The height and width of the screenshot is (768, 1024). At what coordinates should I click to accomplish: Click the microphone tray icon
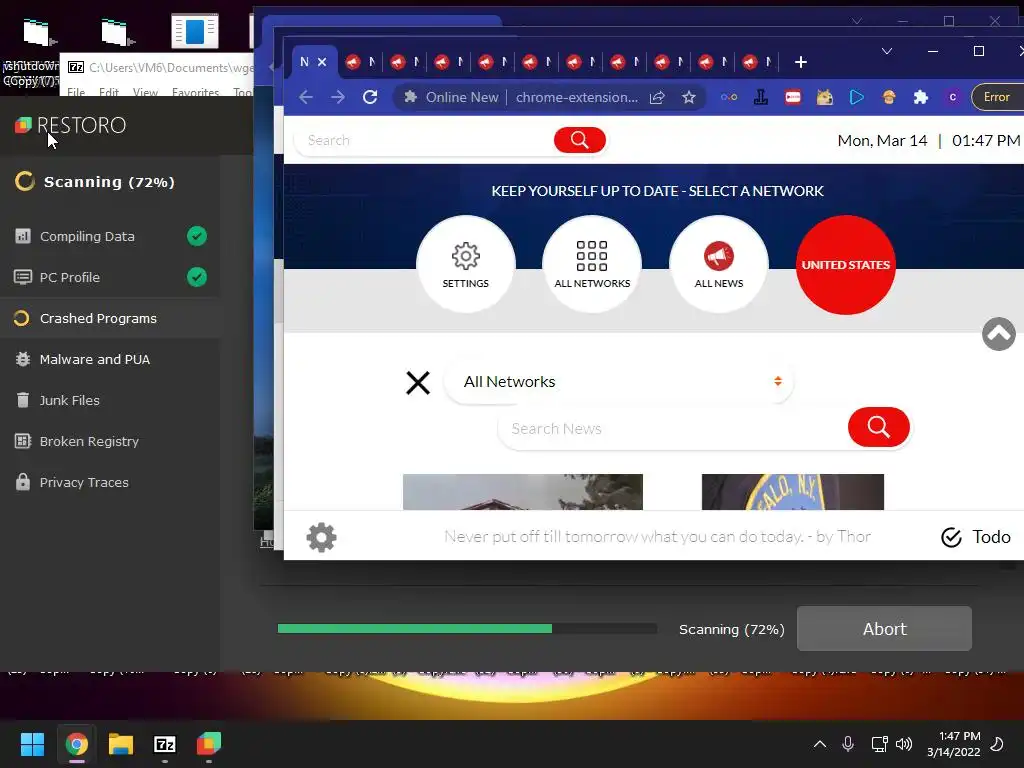coord(848,744)
